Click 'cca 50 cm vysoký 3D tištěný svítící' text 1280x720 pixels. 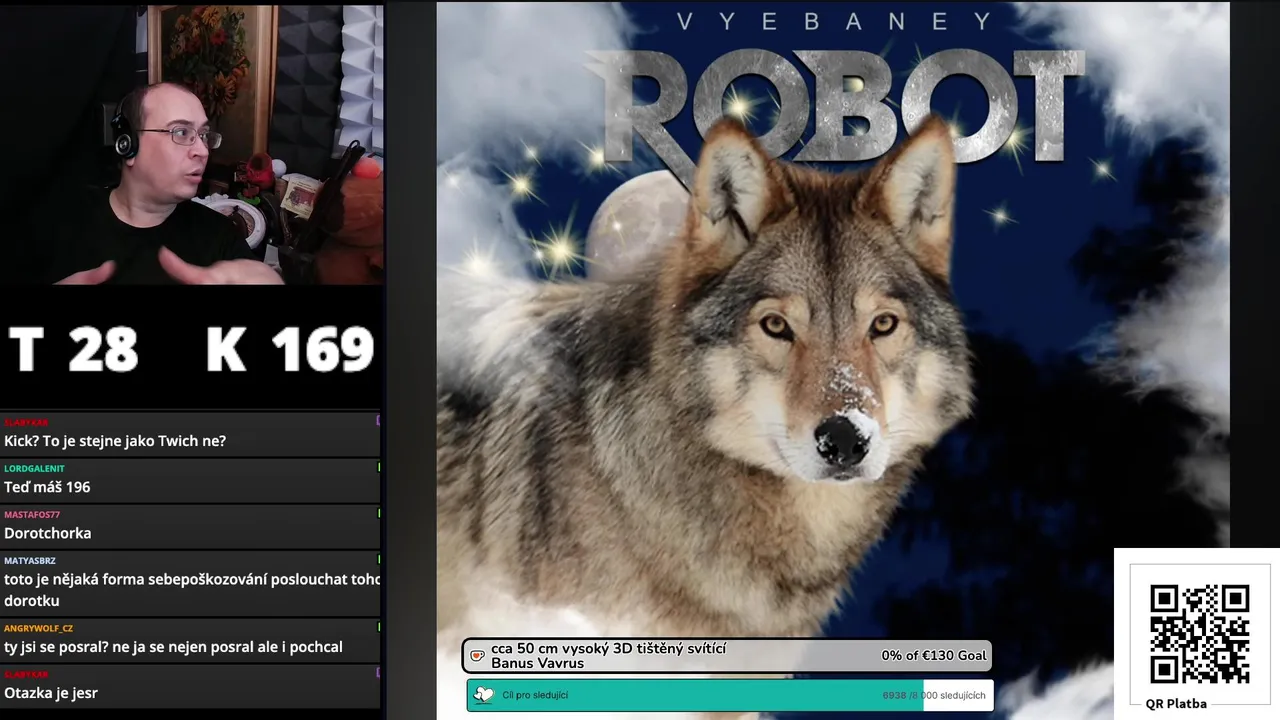click(608, 648)
